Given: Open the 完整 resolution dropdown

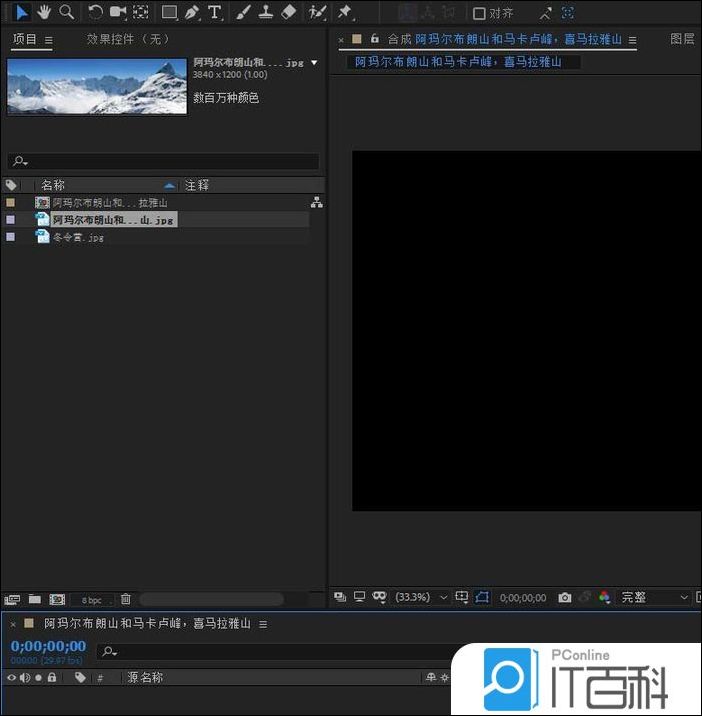Looking at the screenshot, I should pos(655,597).
